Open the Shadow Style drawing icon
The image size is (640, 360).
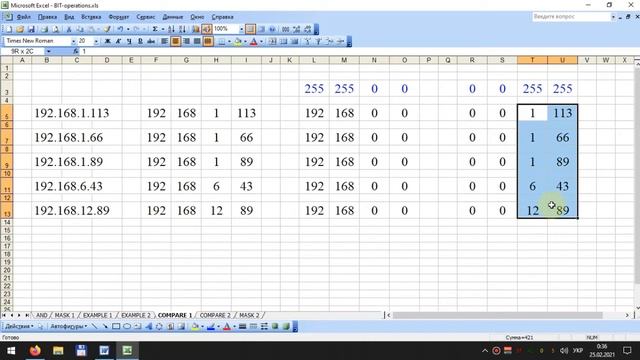275,327
